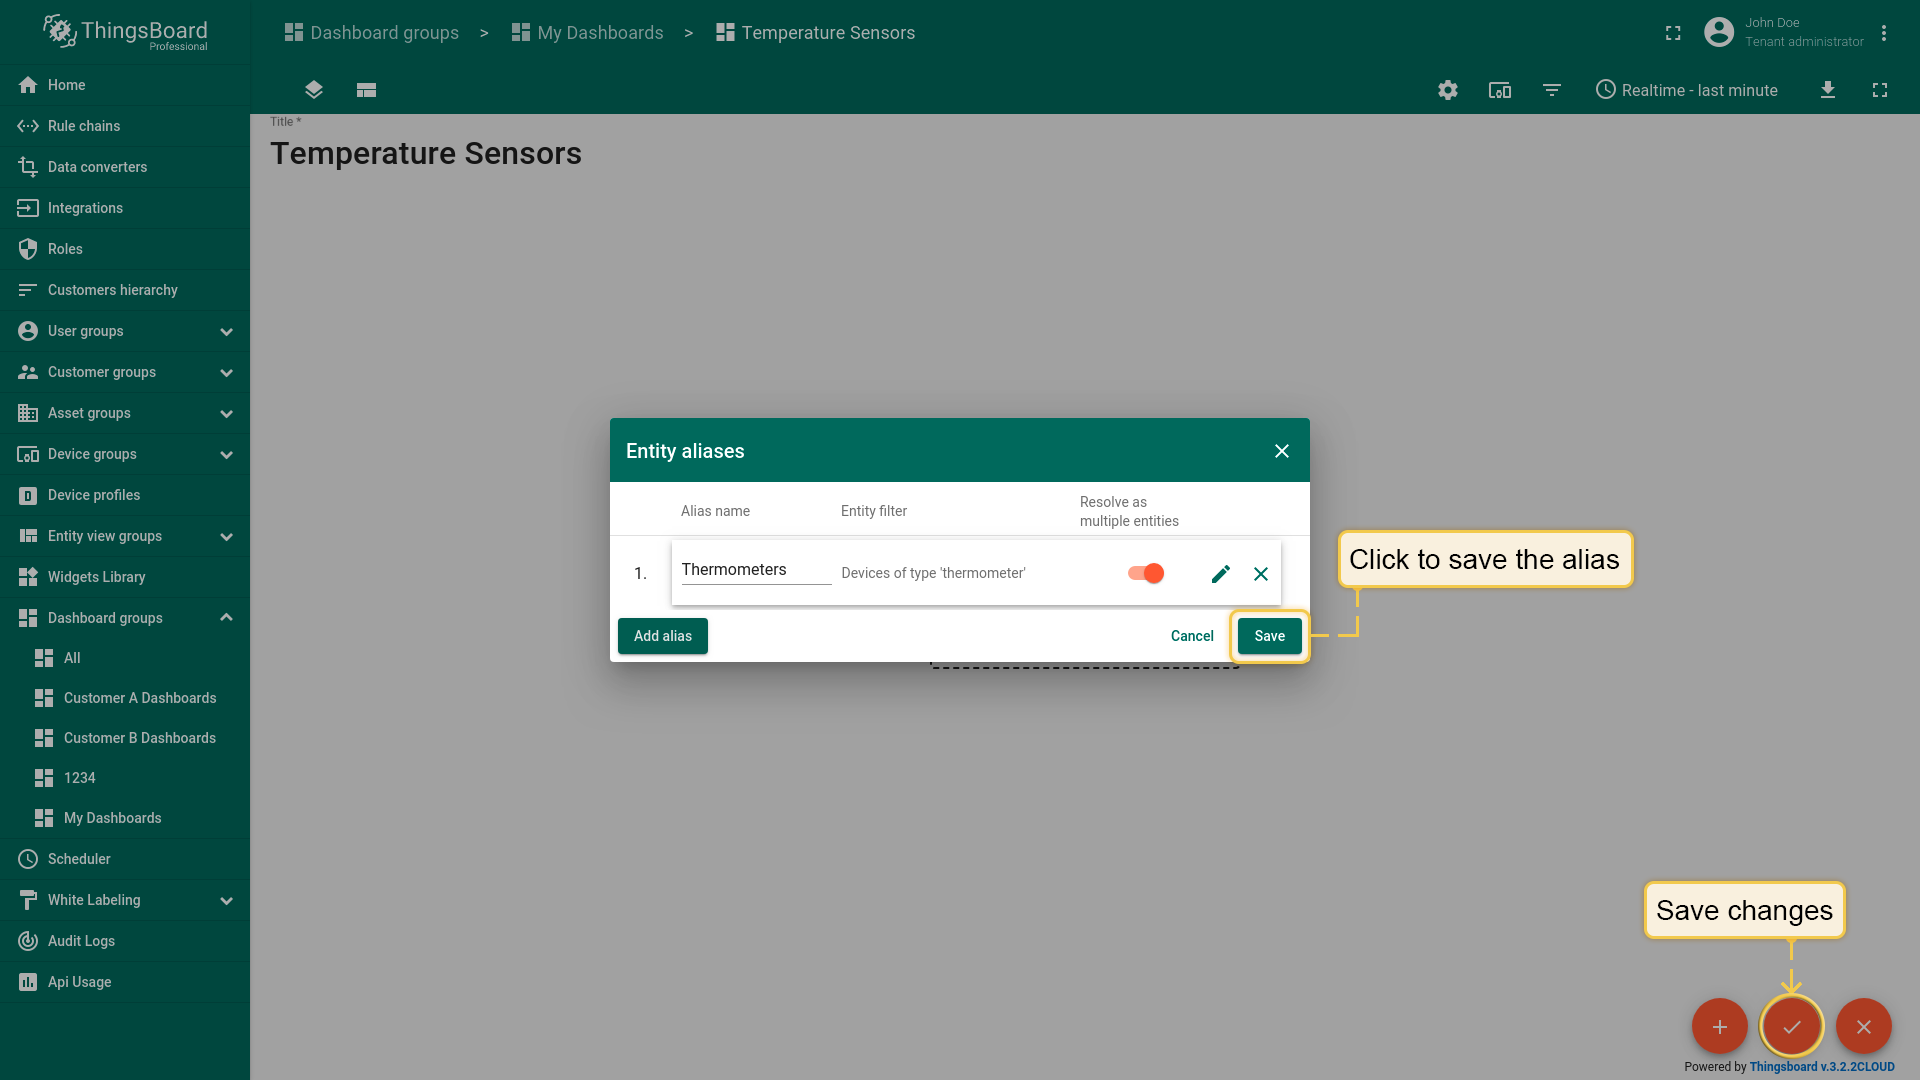The width and height of the screenshot is (1920, 1080).
Task: Save the entity aliases dialog
Action: (1269, 636)
